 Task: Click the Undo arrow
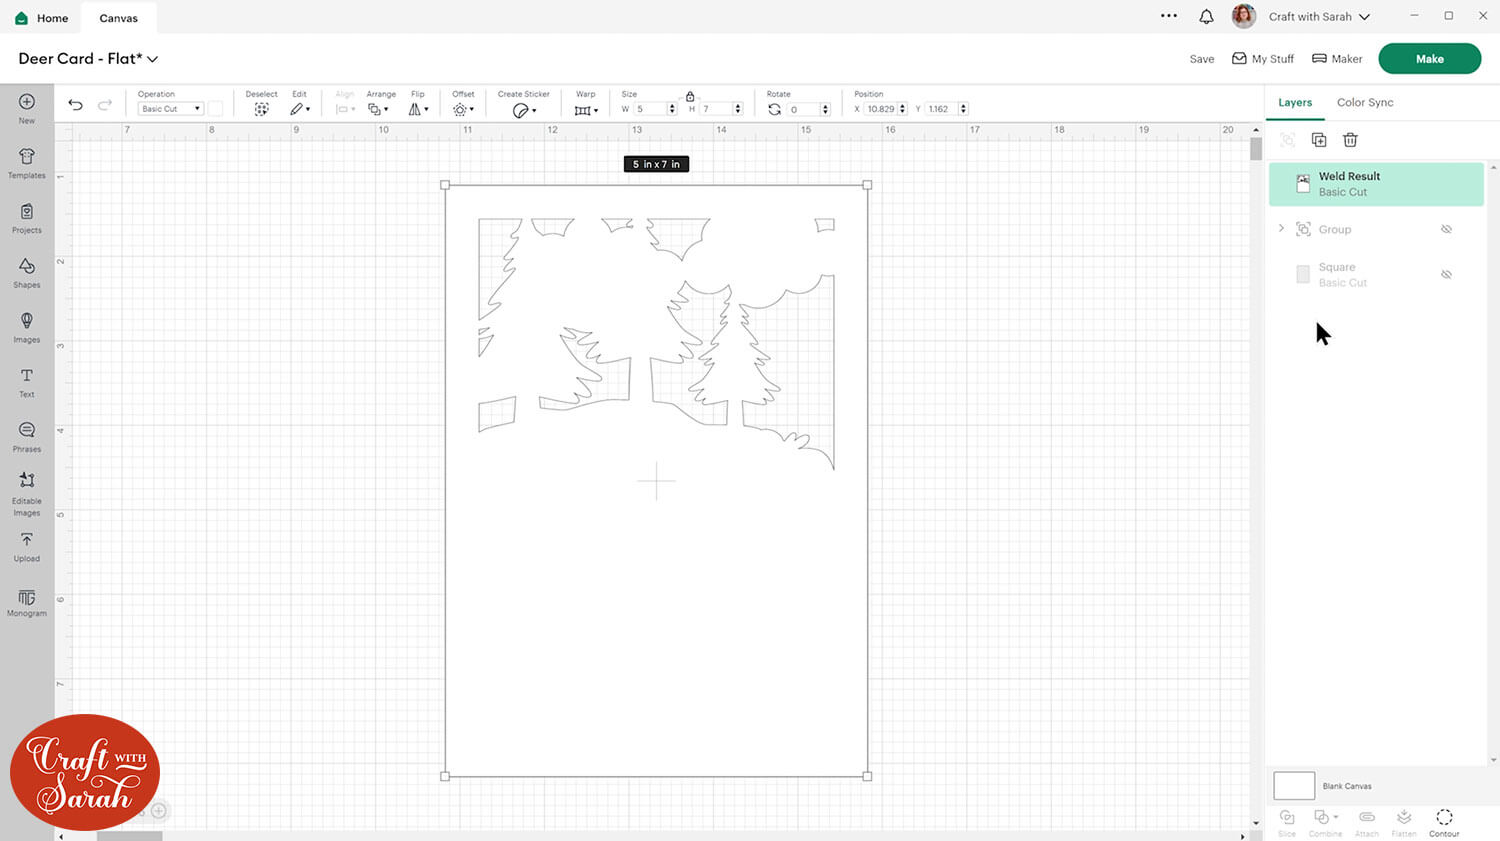pyautogui.click(x=75, y=105)
